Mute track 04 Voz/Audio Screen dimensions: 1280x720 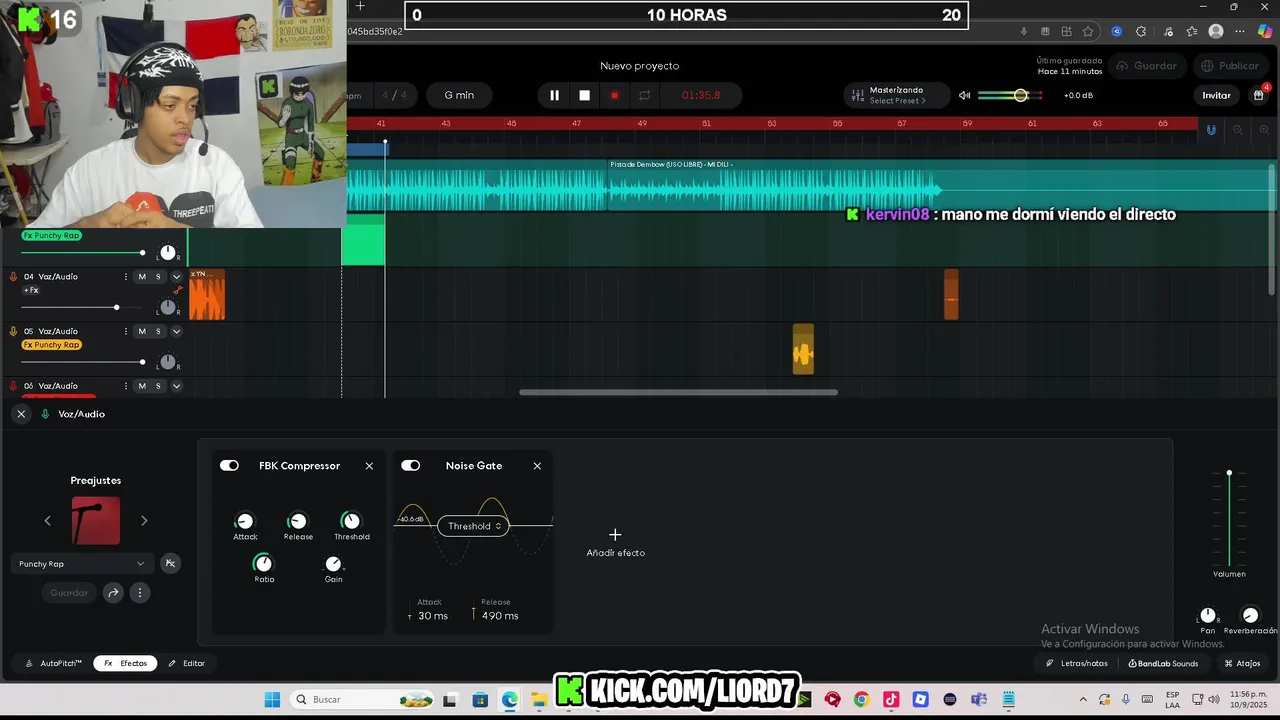pyautogui.click(x=142, y=277)
